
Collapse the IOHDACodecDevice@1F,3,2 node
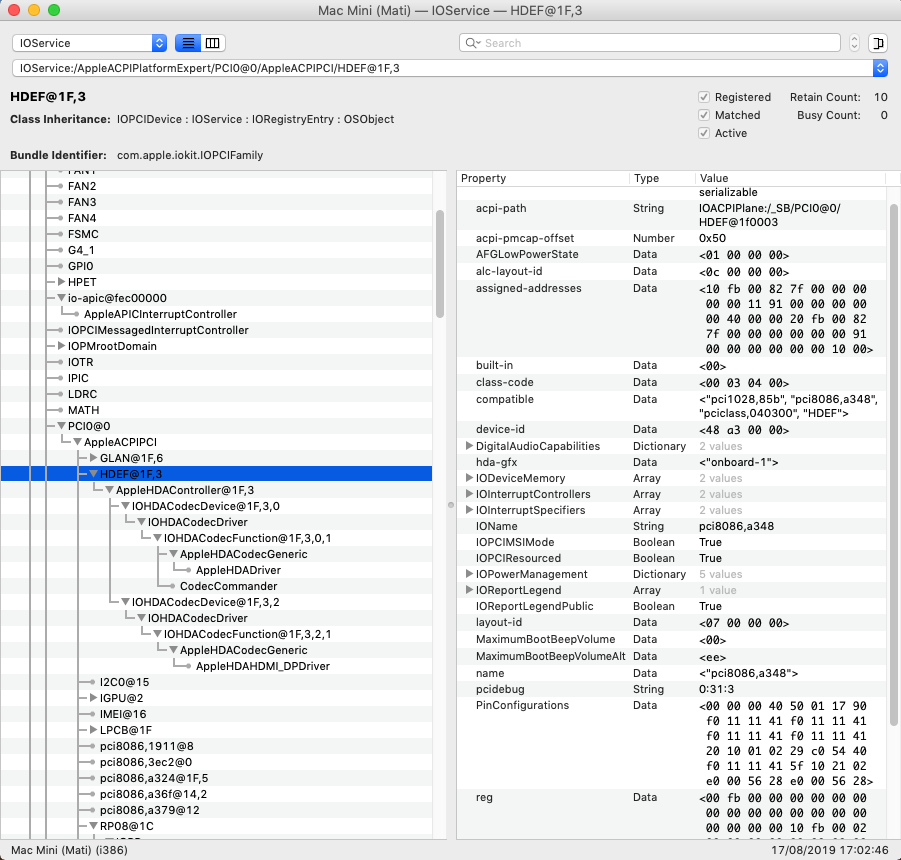click(125, 602)
